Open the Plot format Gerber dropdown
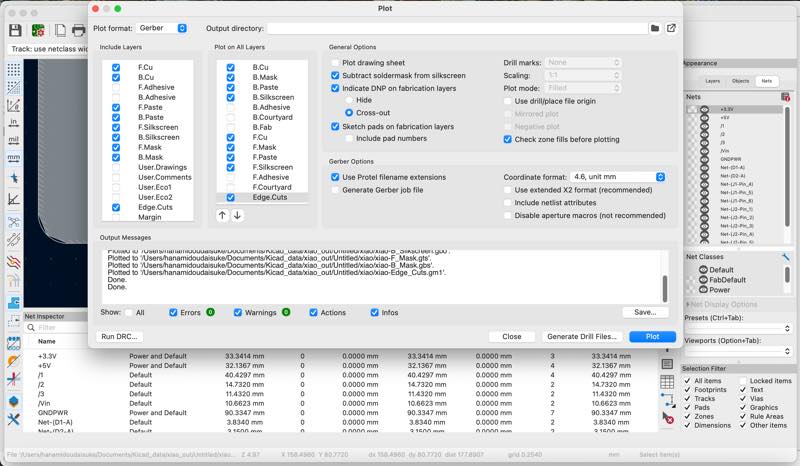Viewport: 800px width, 466px height. pos(162,28)
